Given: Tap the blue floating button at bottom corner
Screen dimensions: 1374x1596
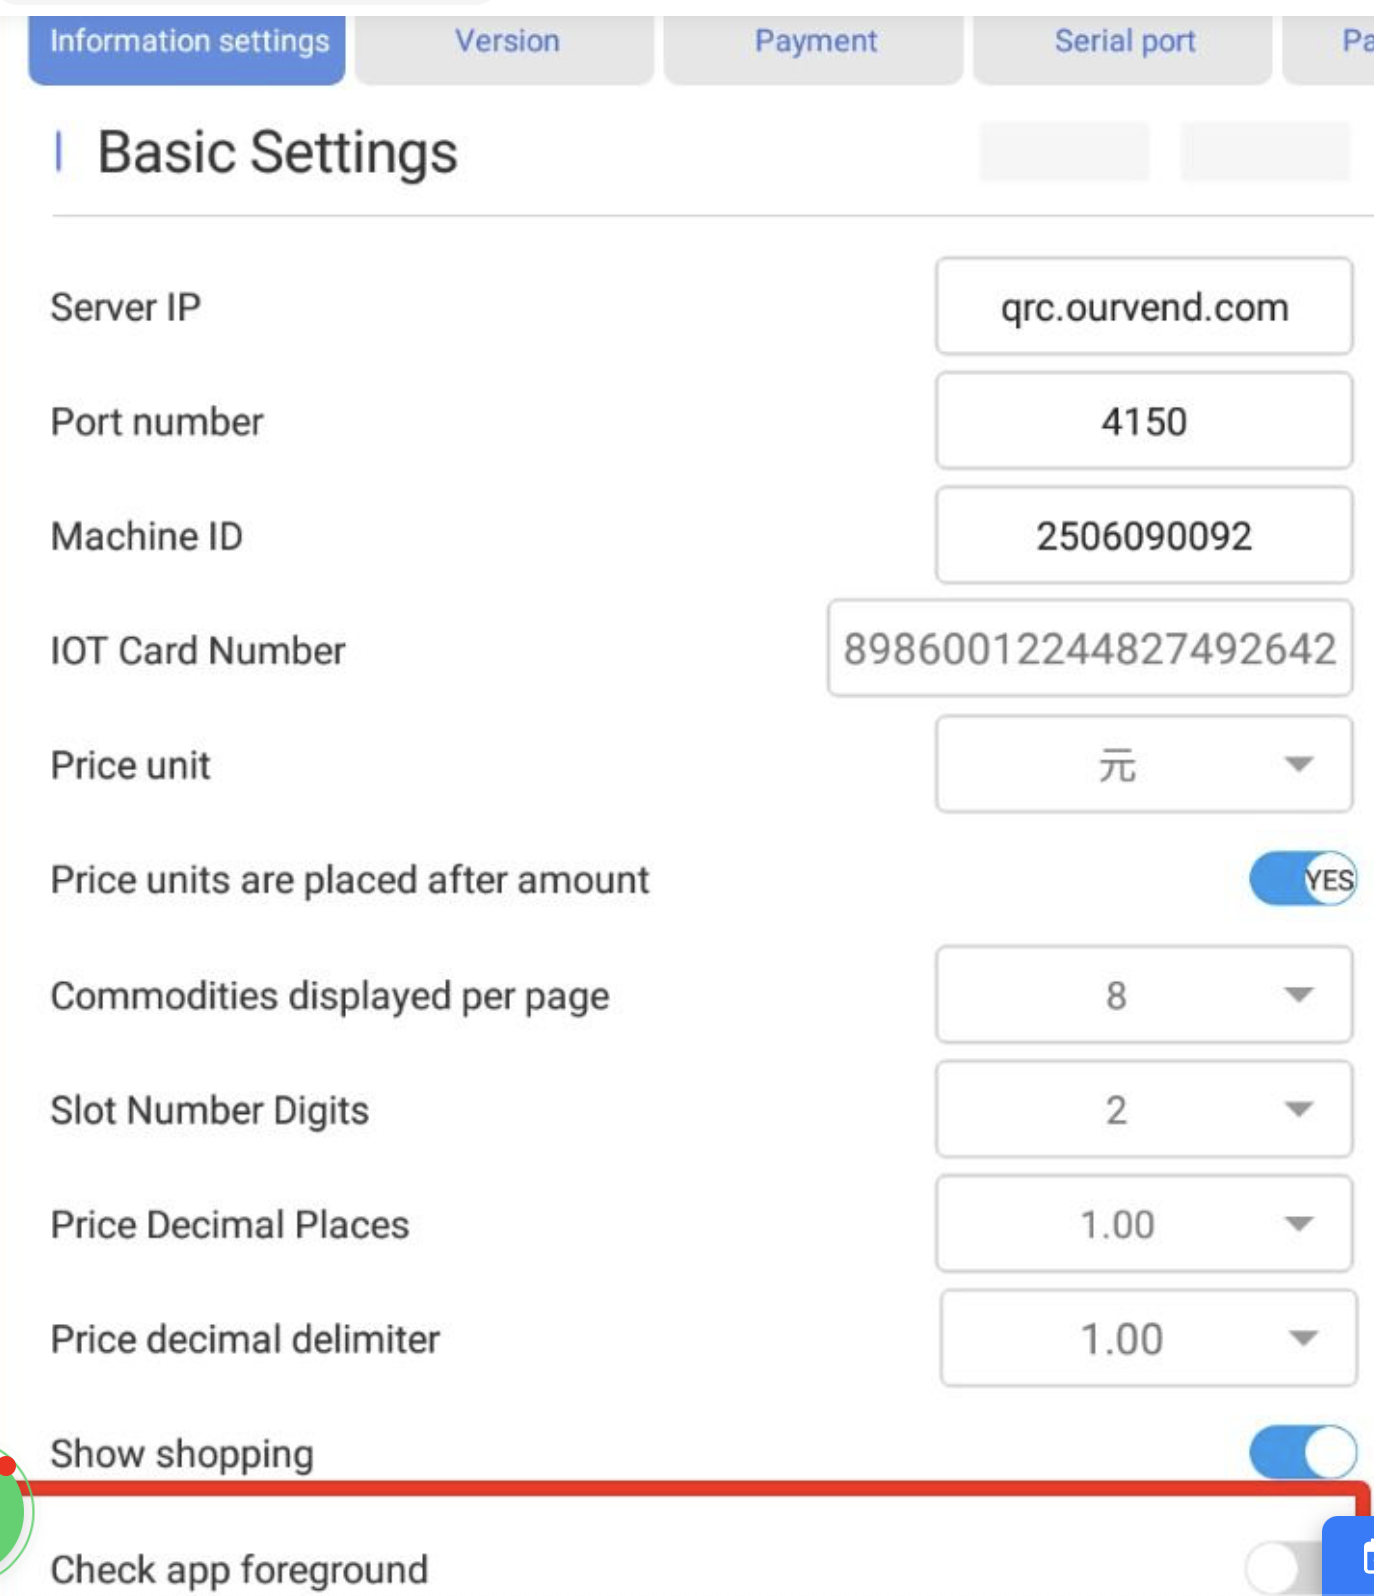Looking at the screenshot, I should coord(1352,1557).
